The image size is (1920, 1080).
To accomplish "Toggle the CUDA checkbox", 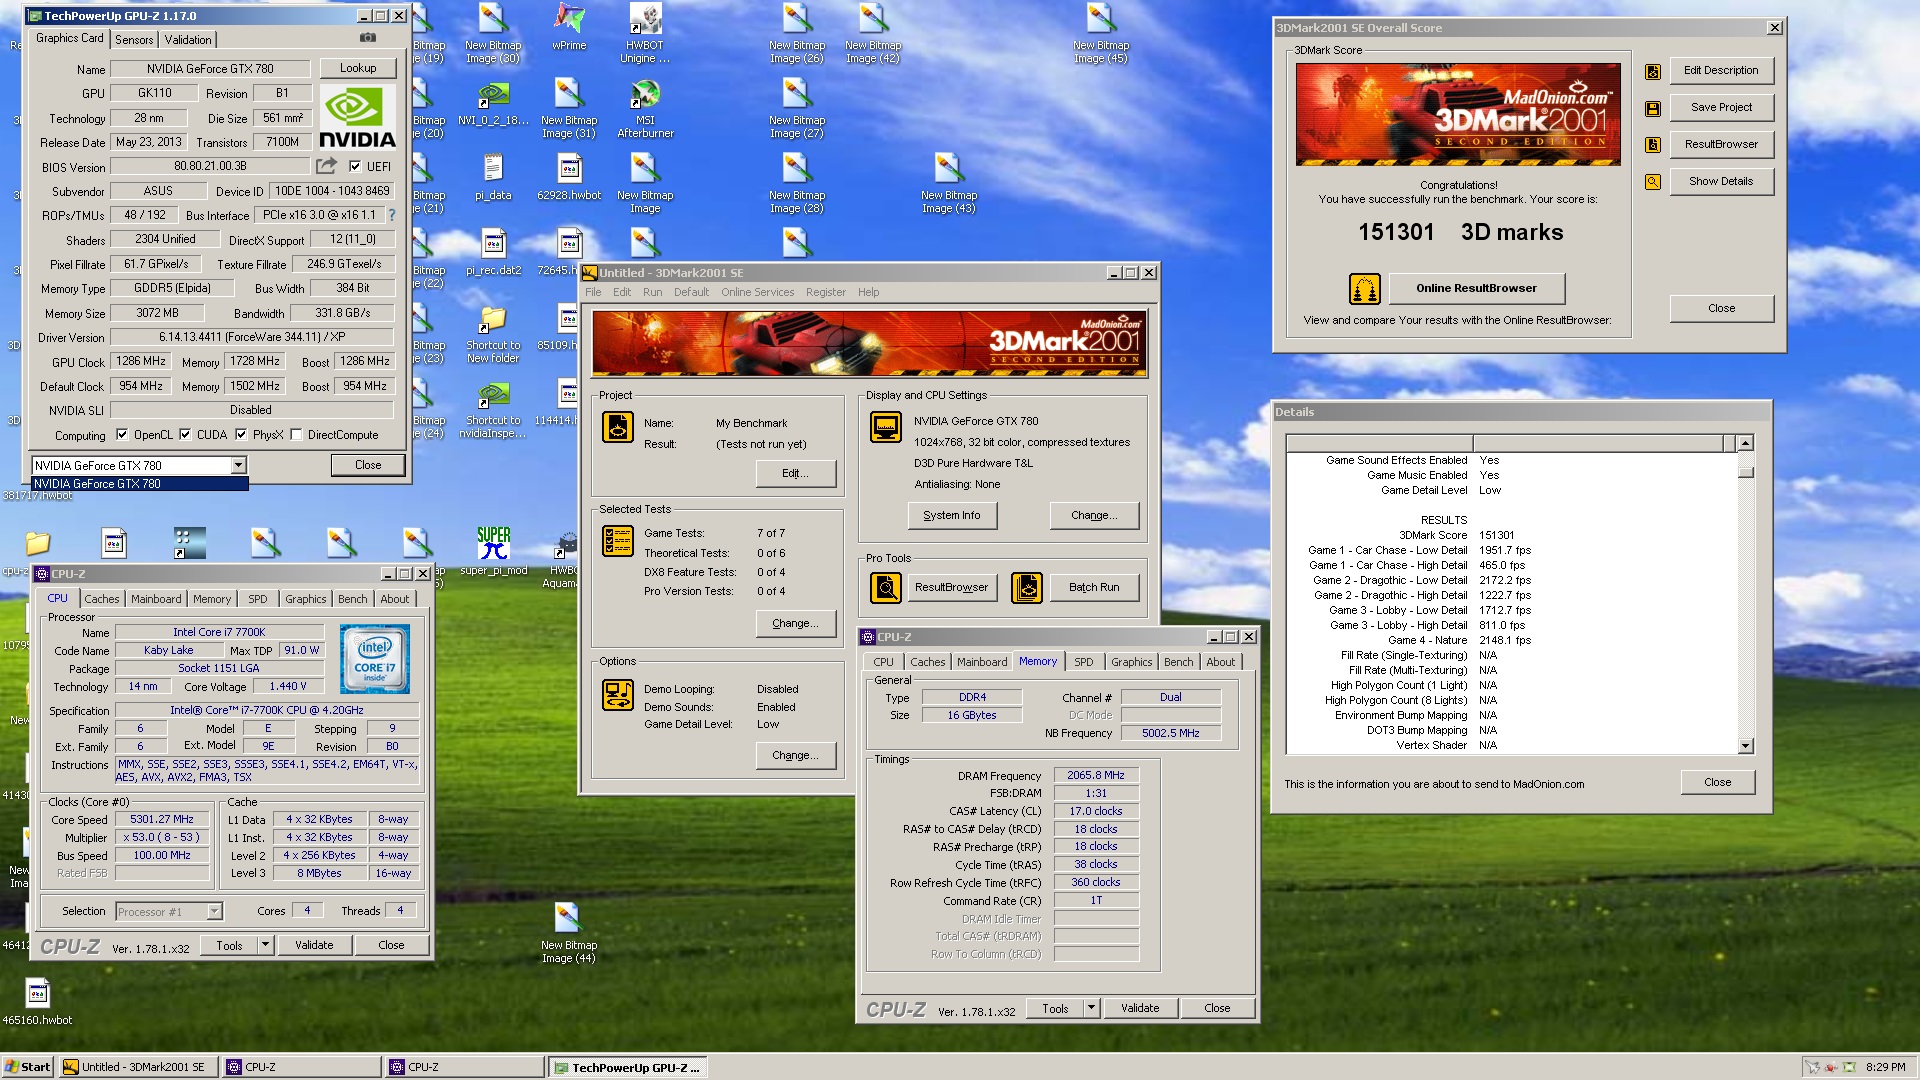I will coord(185,435).
